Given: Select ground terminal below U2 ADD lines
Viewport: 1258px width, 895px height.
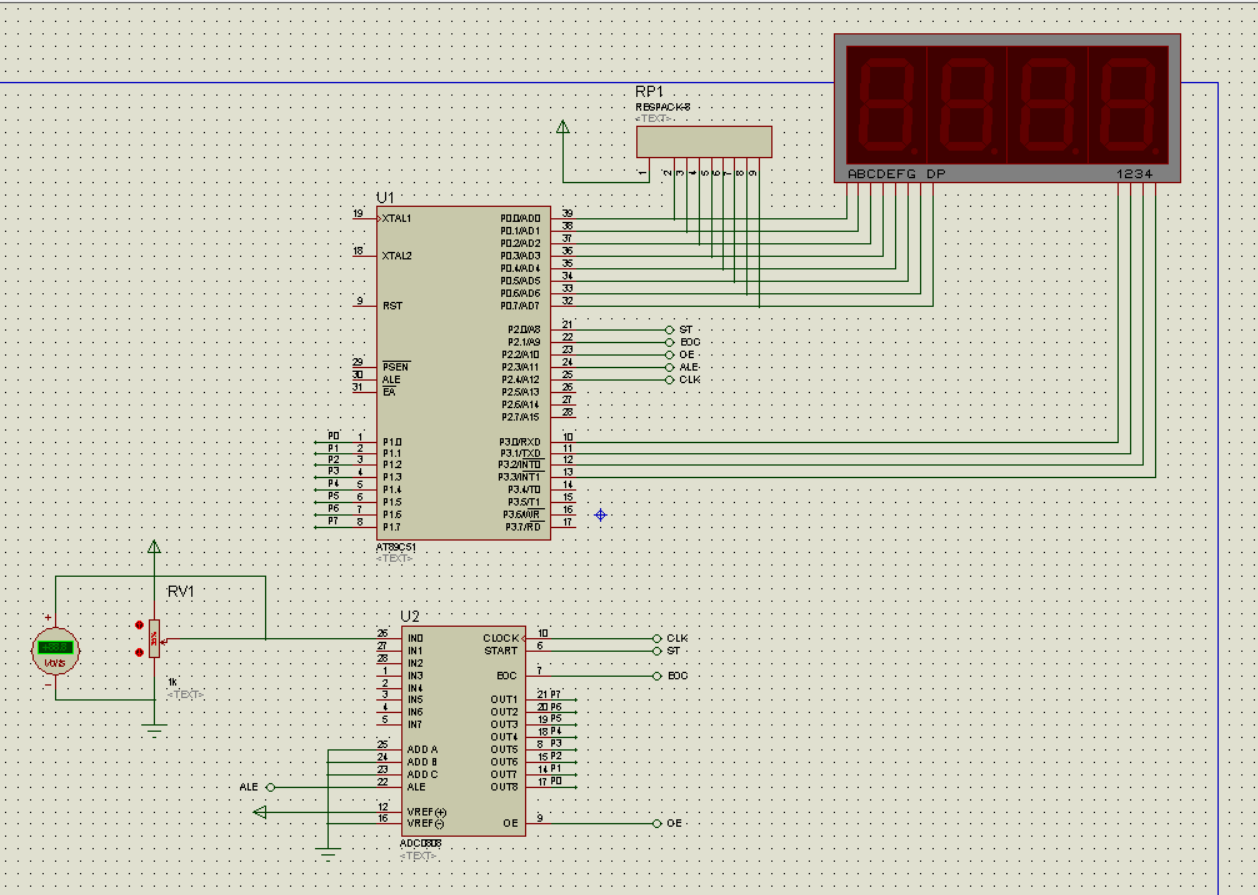Looking at the screenshot, I should point(327,853).
